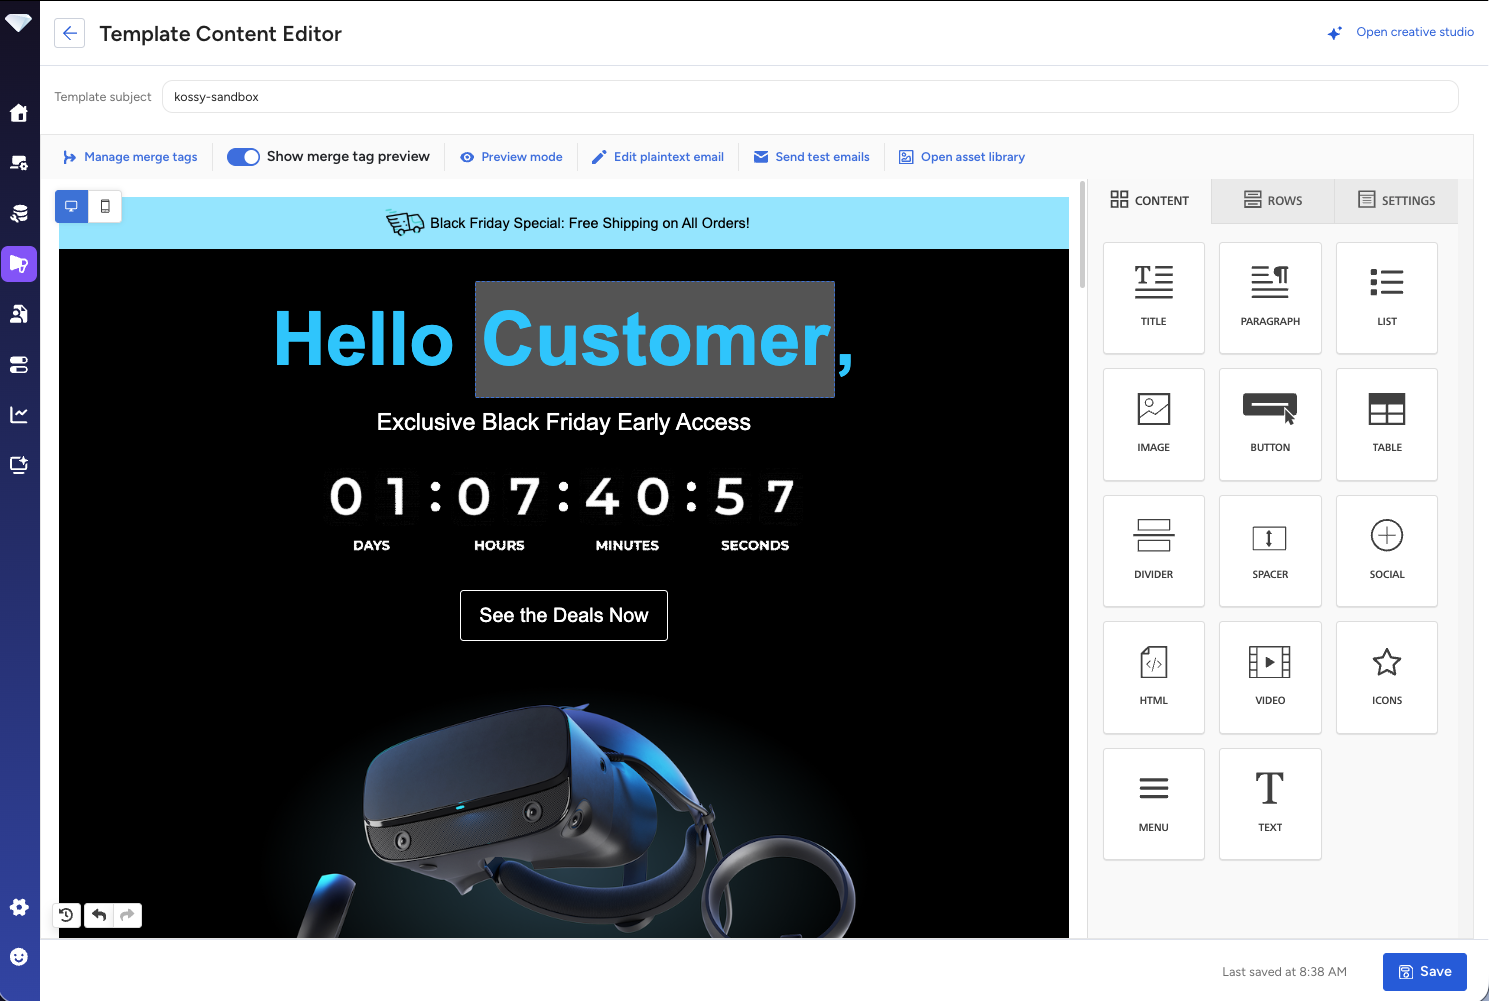Click the Hello heading text
The image size is (1489, 1001).
click(x=364, y=339)
